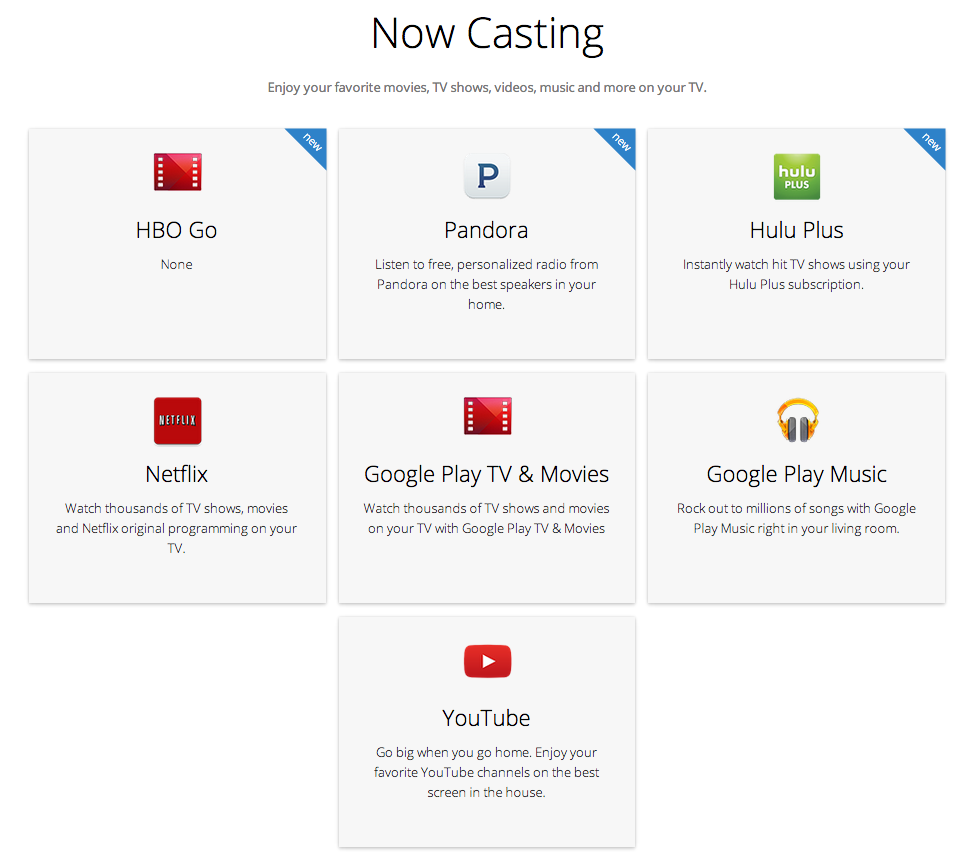Click the Netflix card title text
972x866 pixels.
[176, 474]
